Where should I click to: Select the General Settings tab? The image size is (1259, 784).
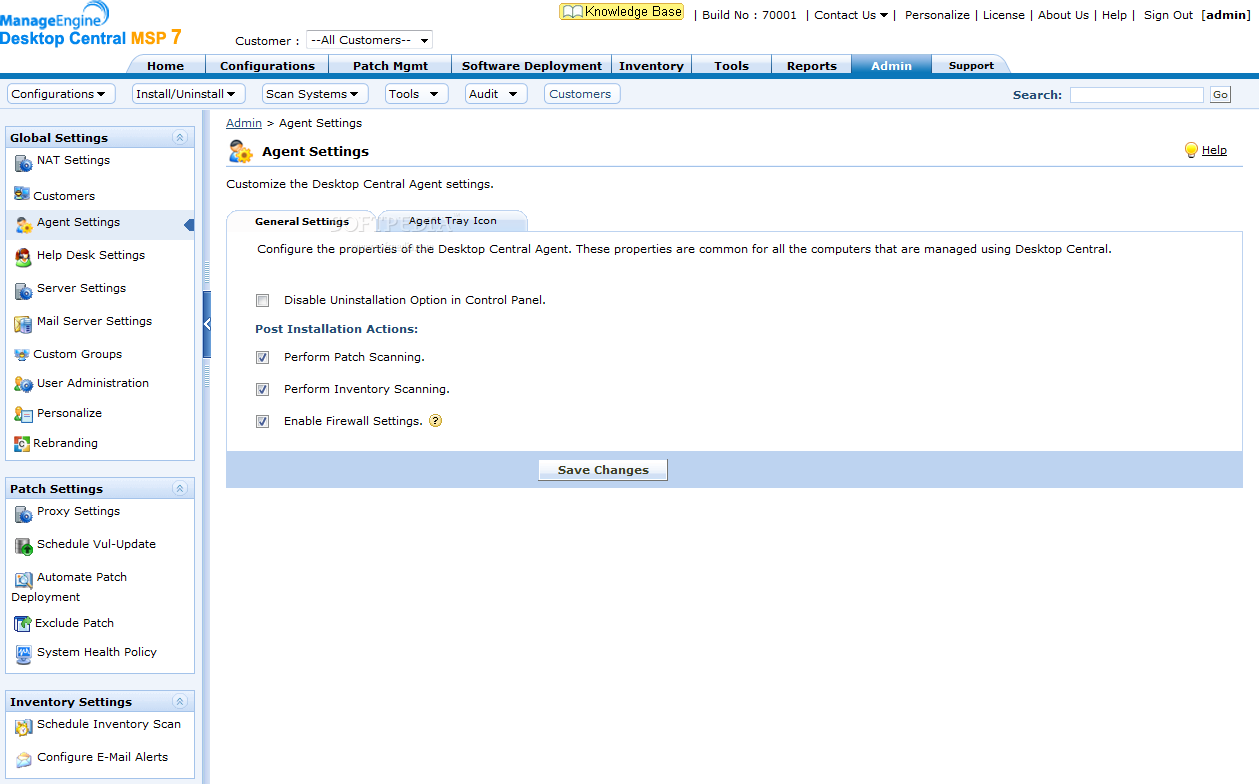pyautogui.click(x=302, y=222)
